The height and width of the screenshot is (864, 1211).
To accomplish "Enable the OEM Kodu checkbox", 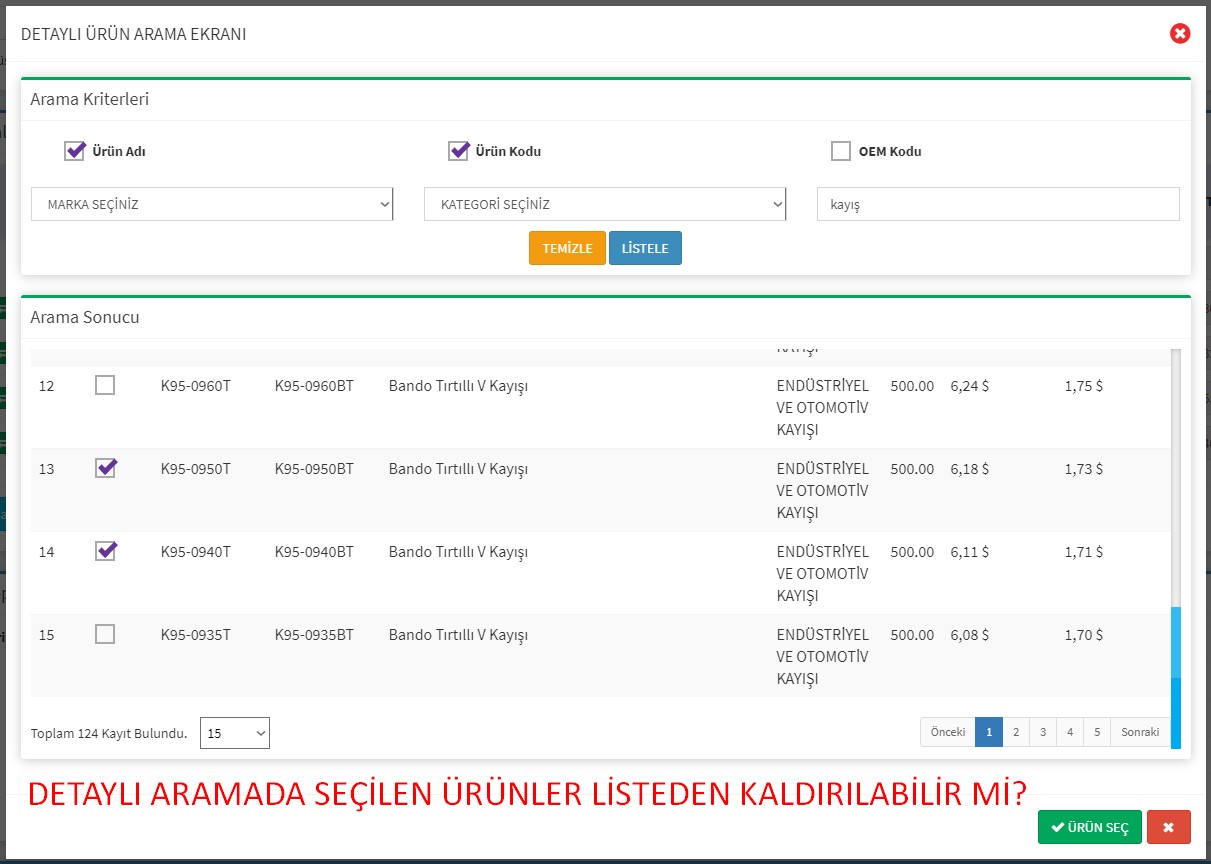I will tap(840, 151).
